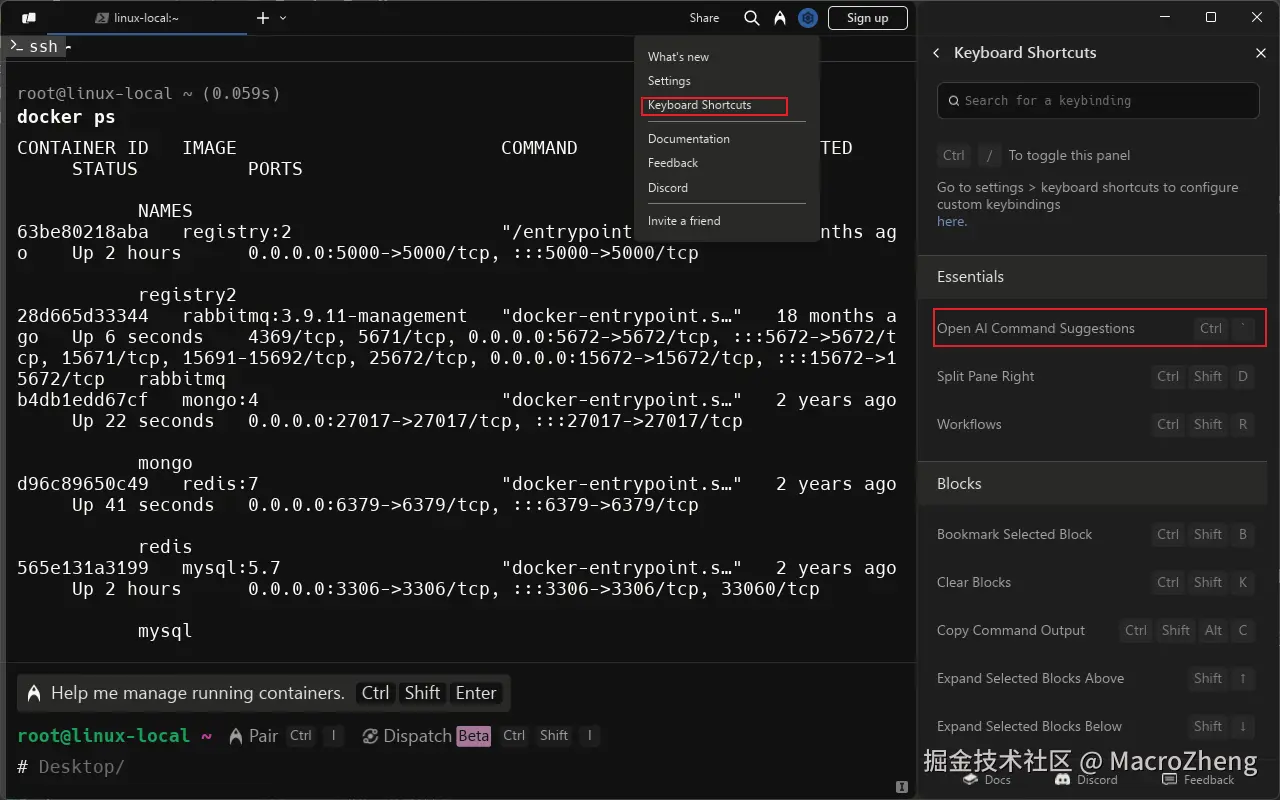
Task: Open the Warp Drive panel icon at top-left
Action: (29, 18)
